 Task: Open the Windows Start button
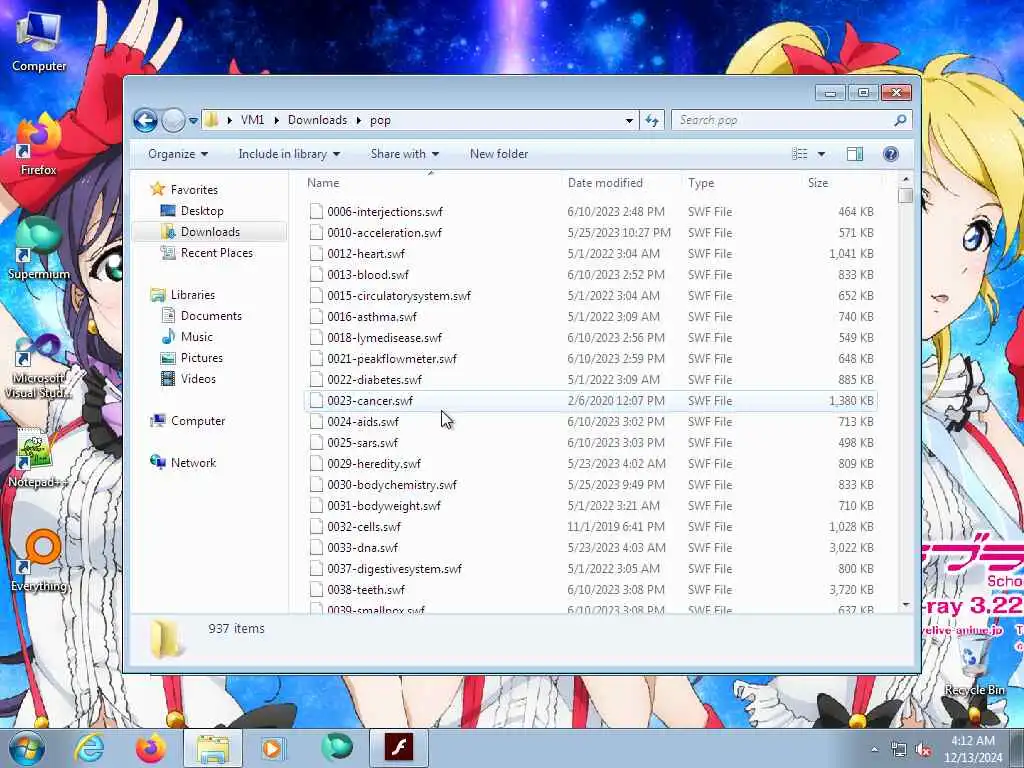[x=26, y=748]
